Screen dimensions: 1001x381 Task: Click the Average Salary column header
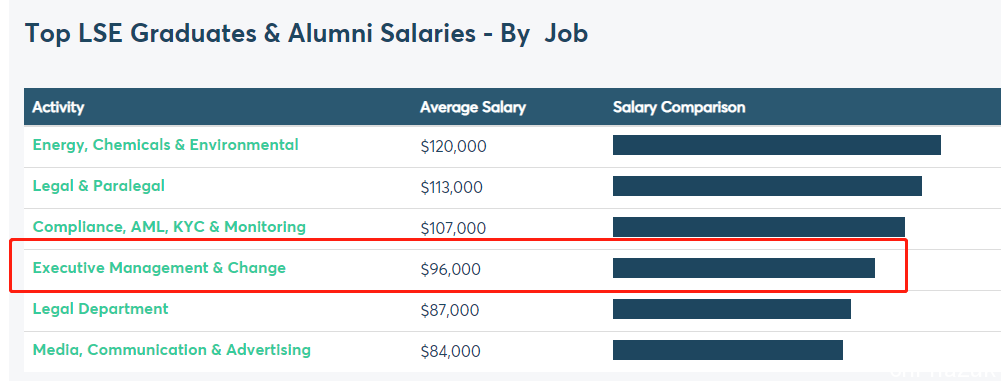[x=472, y=107]
